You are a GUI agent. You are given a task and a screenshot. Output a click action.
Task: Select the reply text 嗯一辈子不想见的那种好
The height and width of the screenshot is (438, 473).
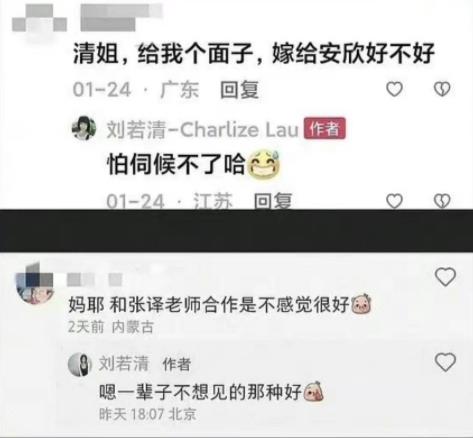coord(200,392)
